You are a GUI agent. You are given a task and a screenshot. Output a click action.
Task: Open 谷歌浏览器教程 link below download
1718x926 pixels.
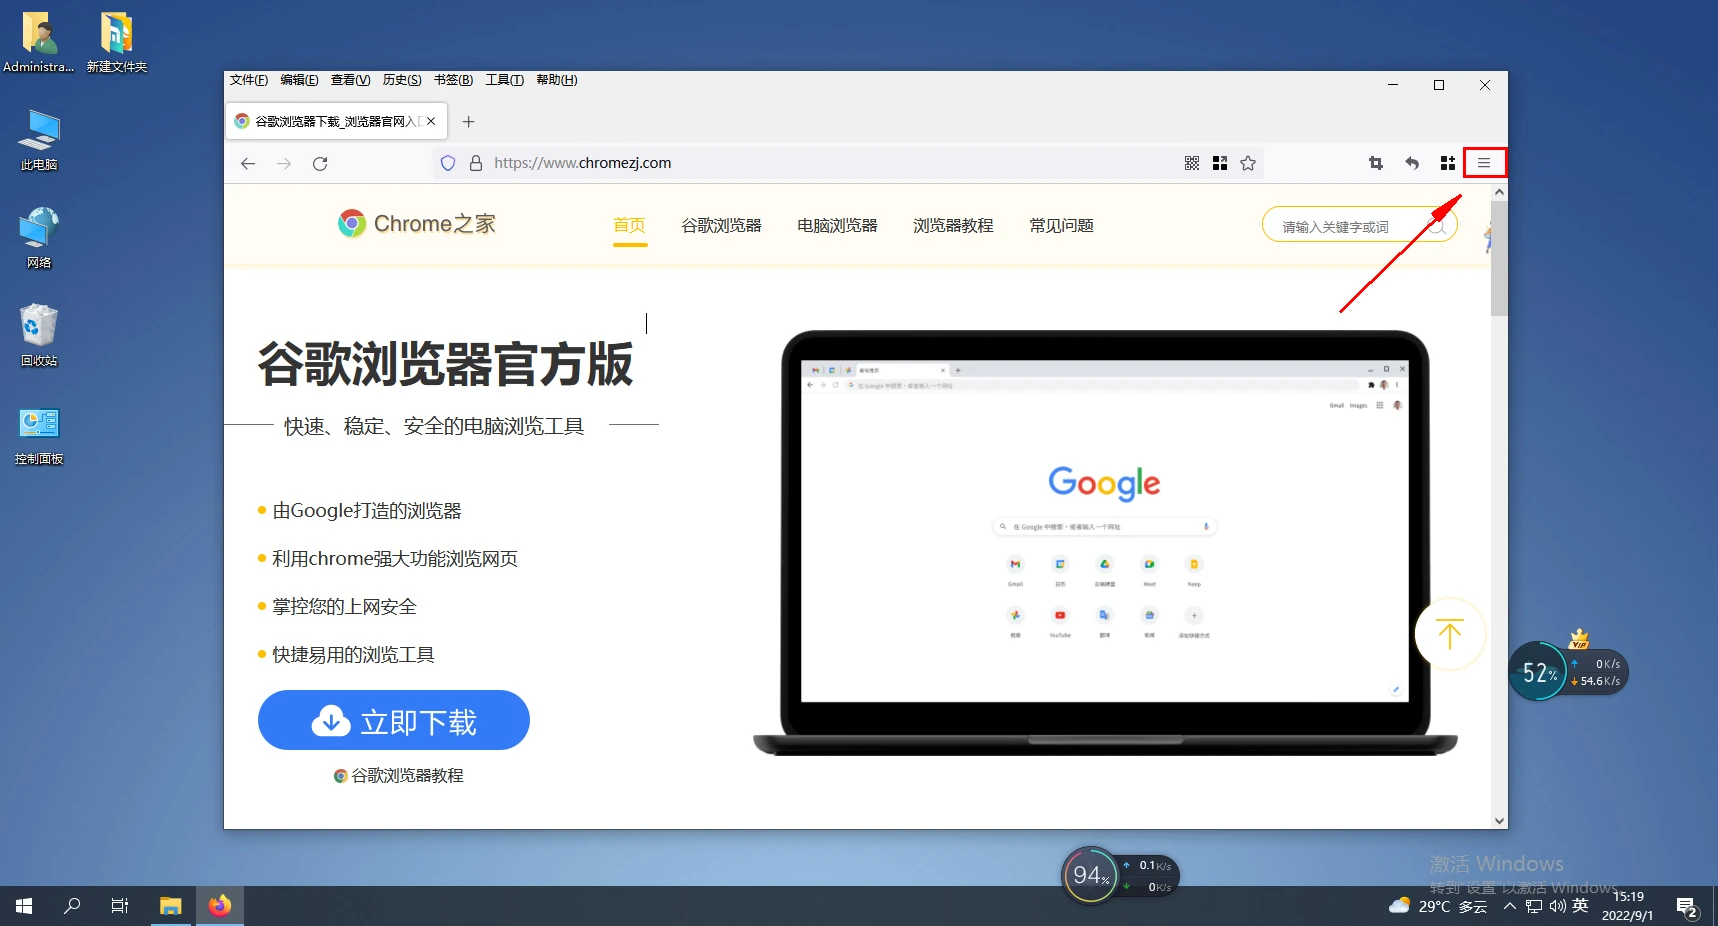398,776
